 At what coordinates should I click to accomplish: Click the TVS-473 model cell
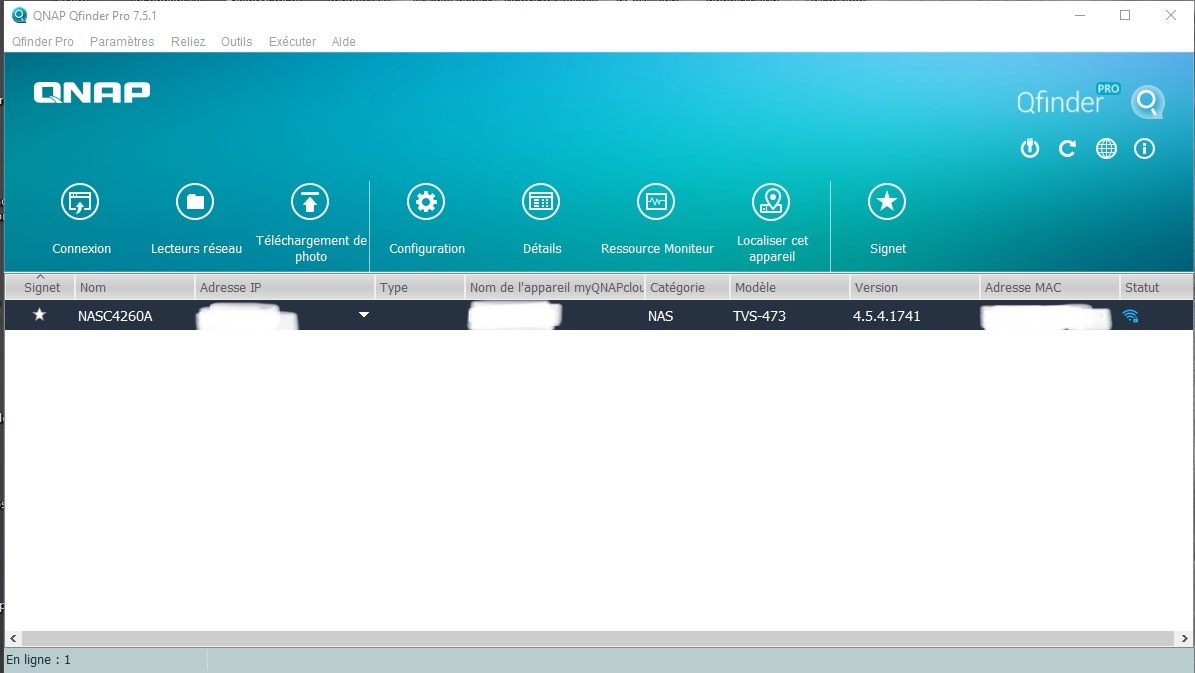(x=759, y=316)
